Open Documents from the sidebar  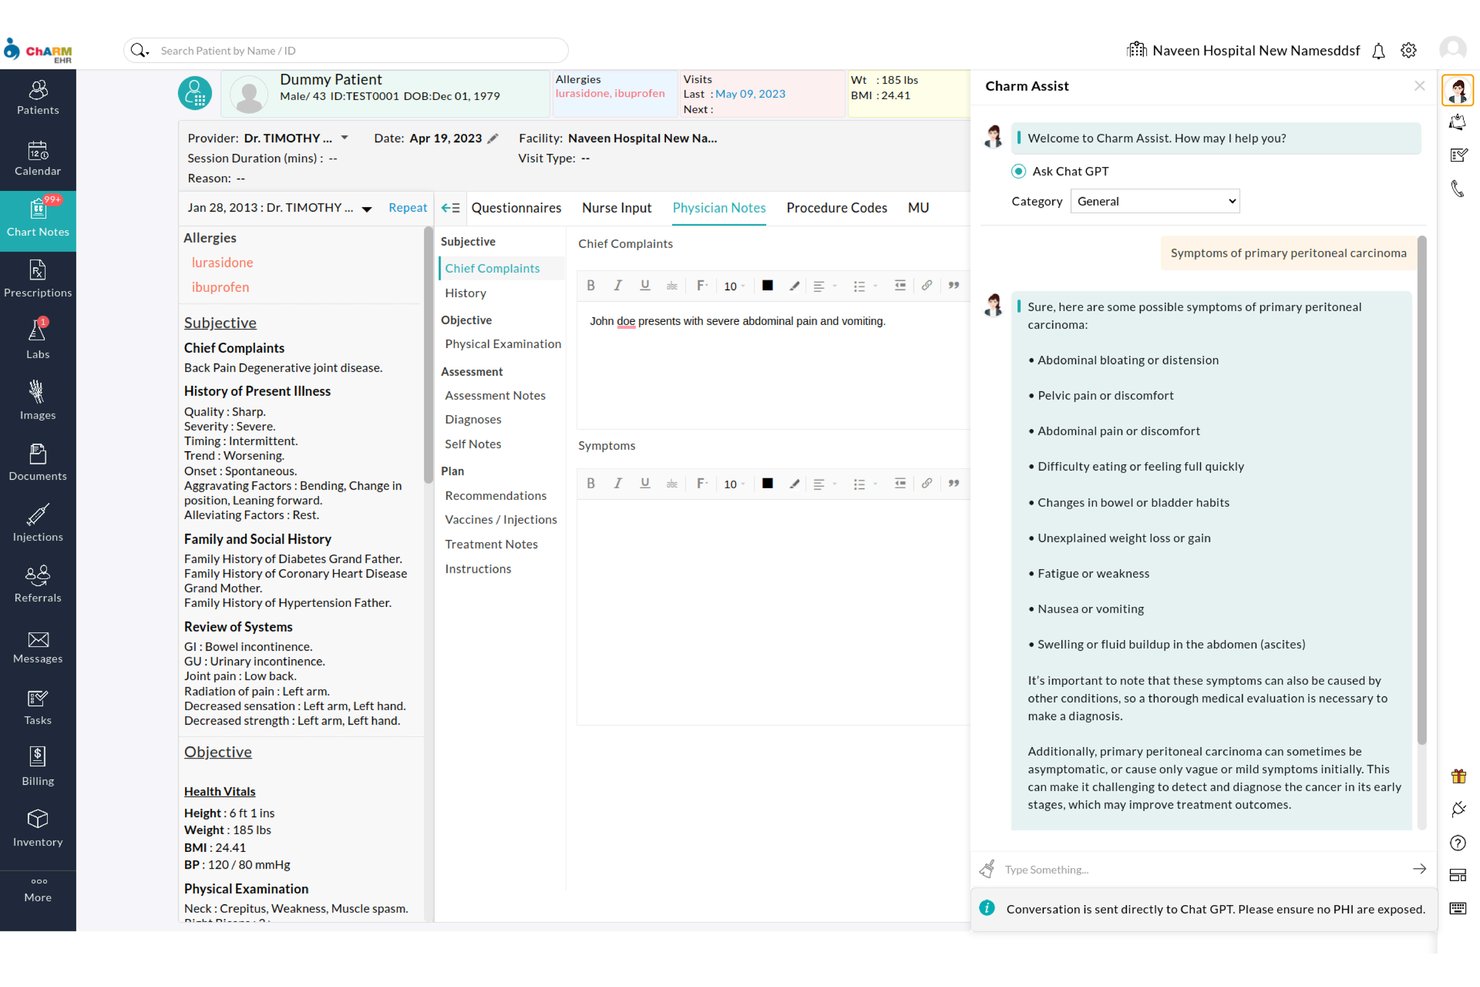pos(38,464)
